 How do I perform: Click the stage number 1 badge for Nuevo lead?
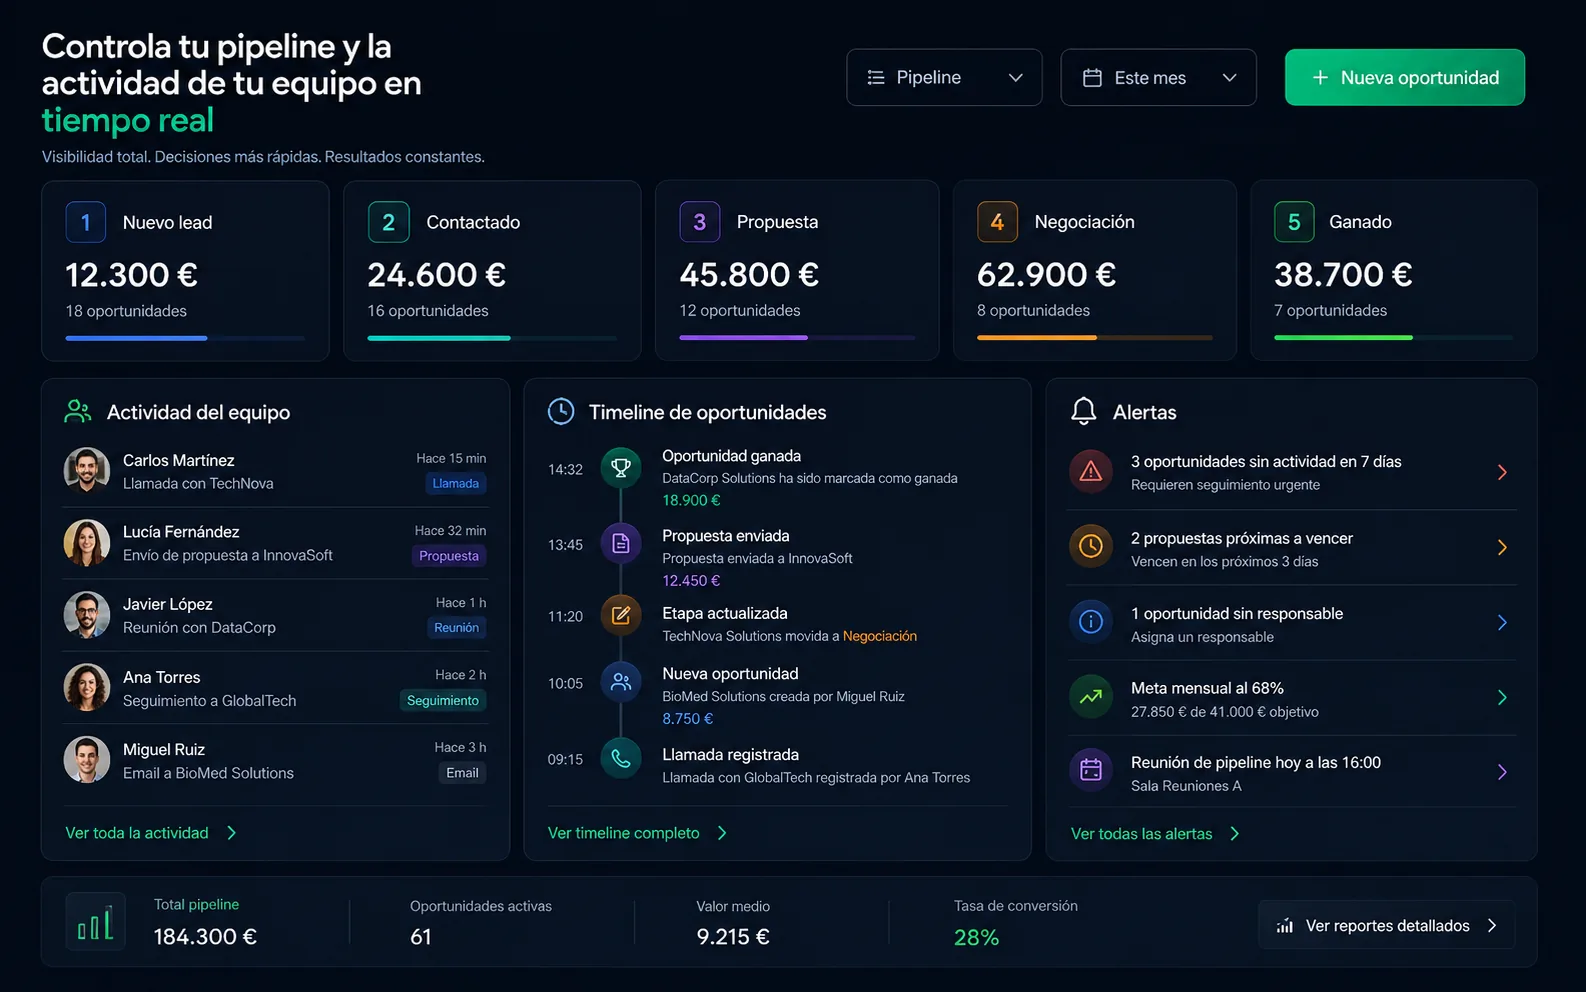[x=86, y=222]
